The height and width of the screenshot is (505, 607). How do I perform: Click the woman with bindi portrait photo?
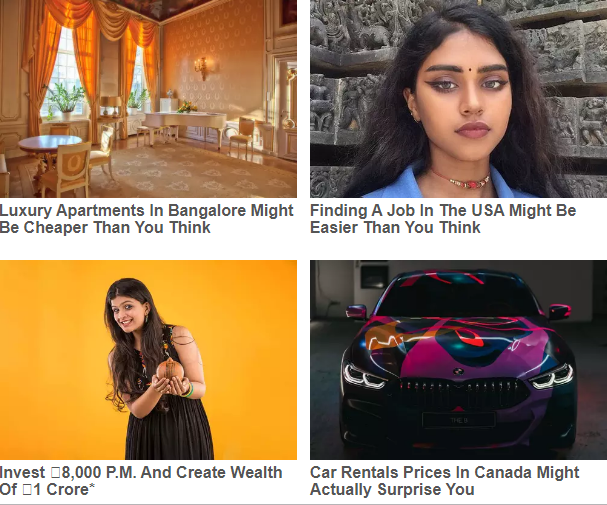pyautogui.click(x=458, y=99)
